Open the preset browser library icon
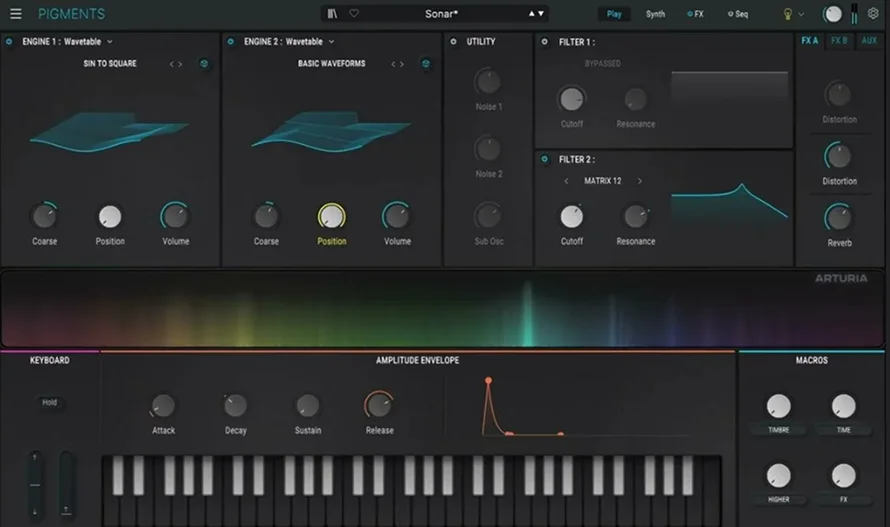The width and height of the screenshot is (890, 527). pos(332,14)
